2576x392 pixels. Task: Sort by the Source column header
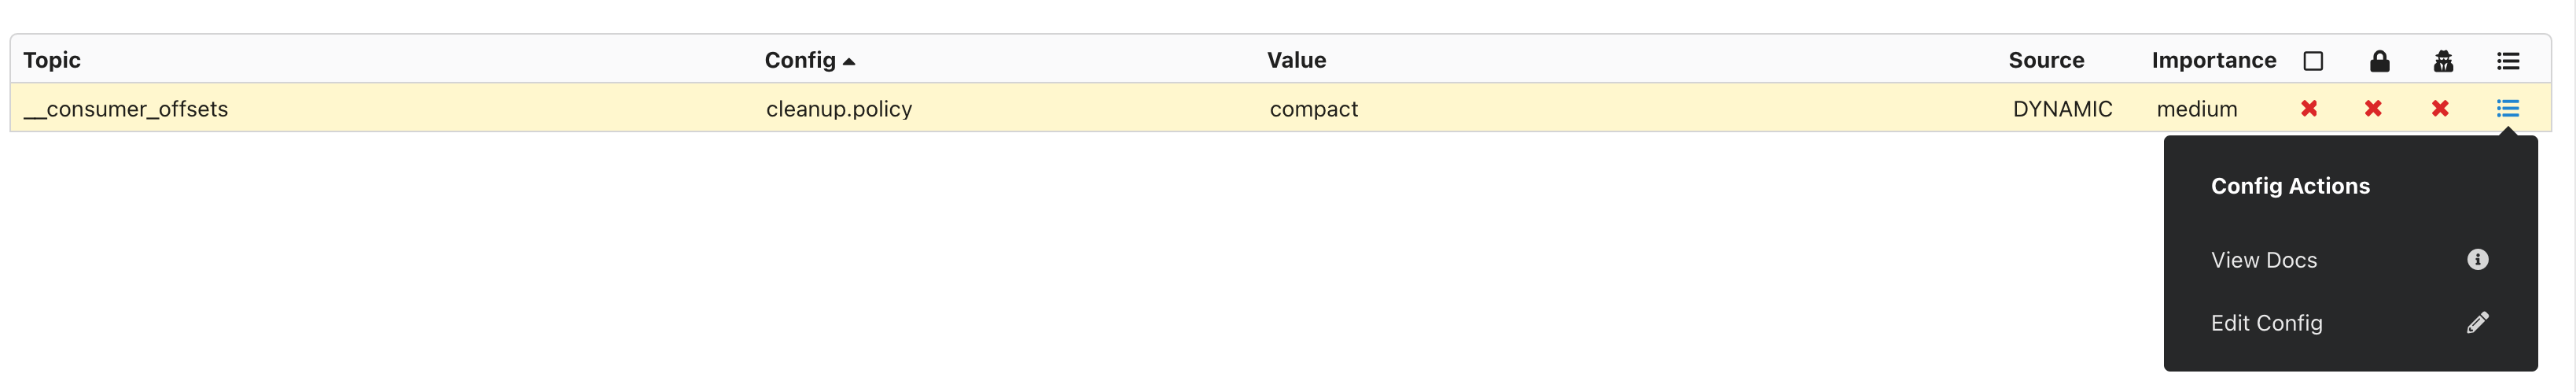coord(2046,60)
